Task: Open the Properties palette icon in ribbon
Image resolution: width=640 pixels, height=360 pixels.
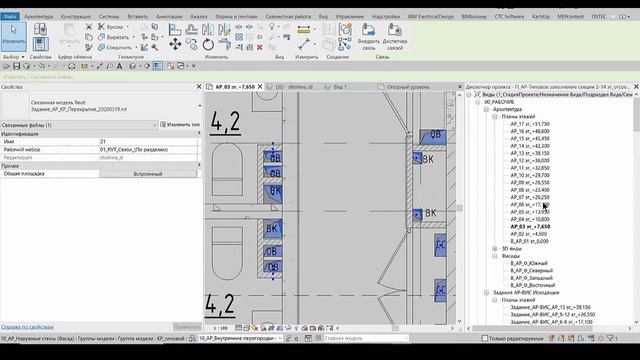Action: click(40, 44)
